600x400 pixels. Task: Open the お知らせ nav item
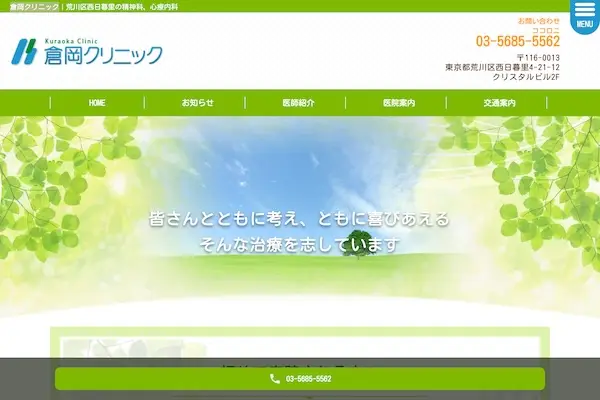pyautogui.click(x=197, y=103)
